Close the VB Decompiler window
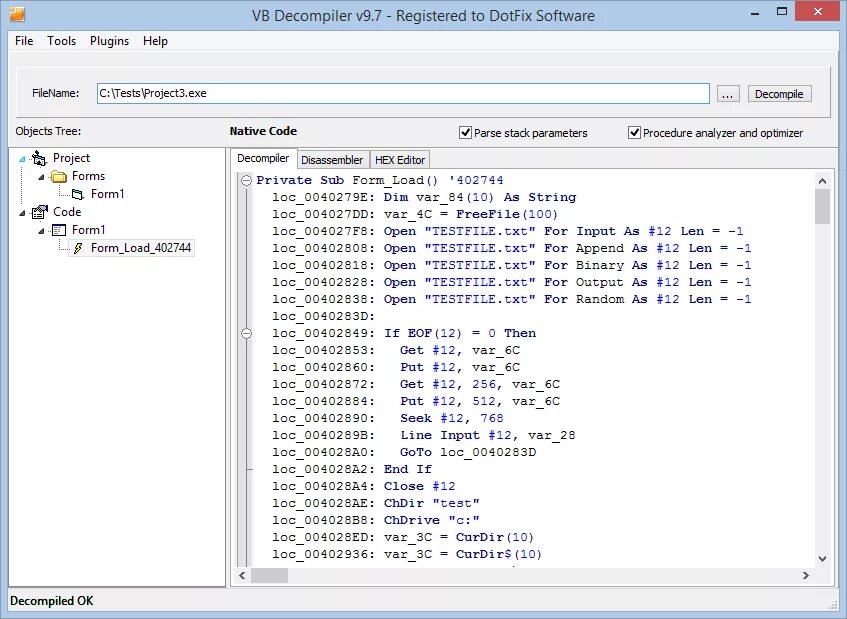Image resolution: width=847 pixels, height=619 pixels. (817, 11)
